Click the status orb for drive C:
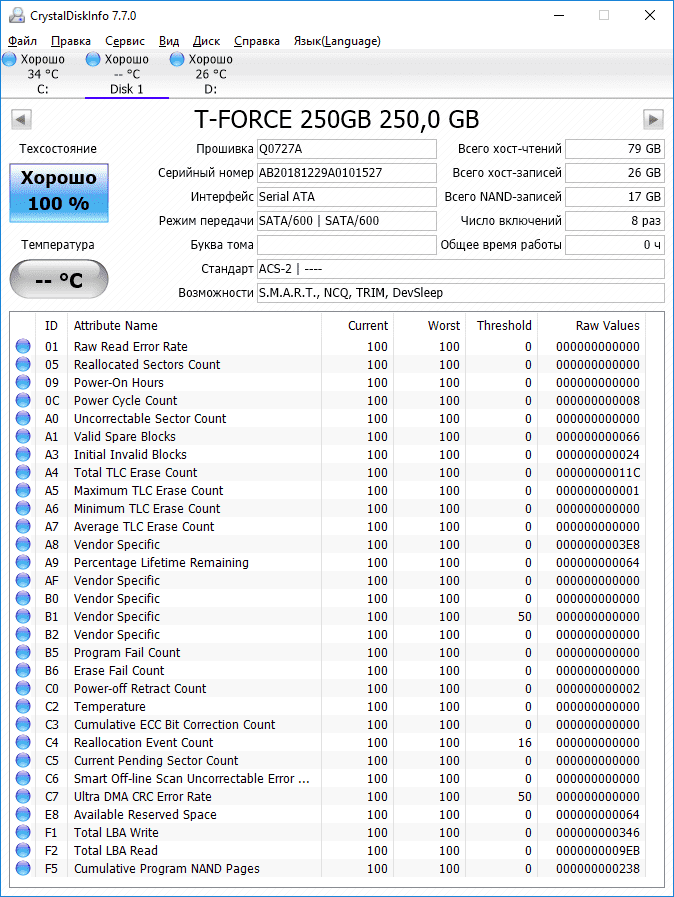674x897 pixels. (10, 60)
